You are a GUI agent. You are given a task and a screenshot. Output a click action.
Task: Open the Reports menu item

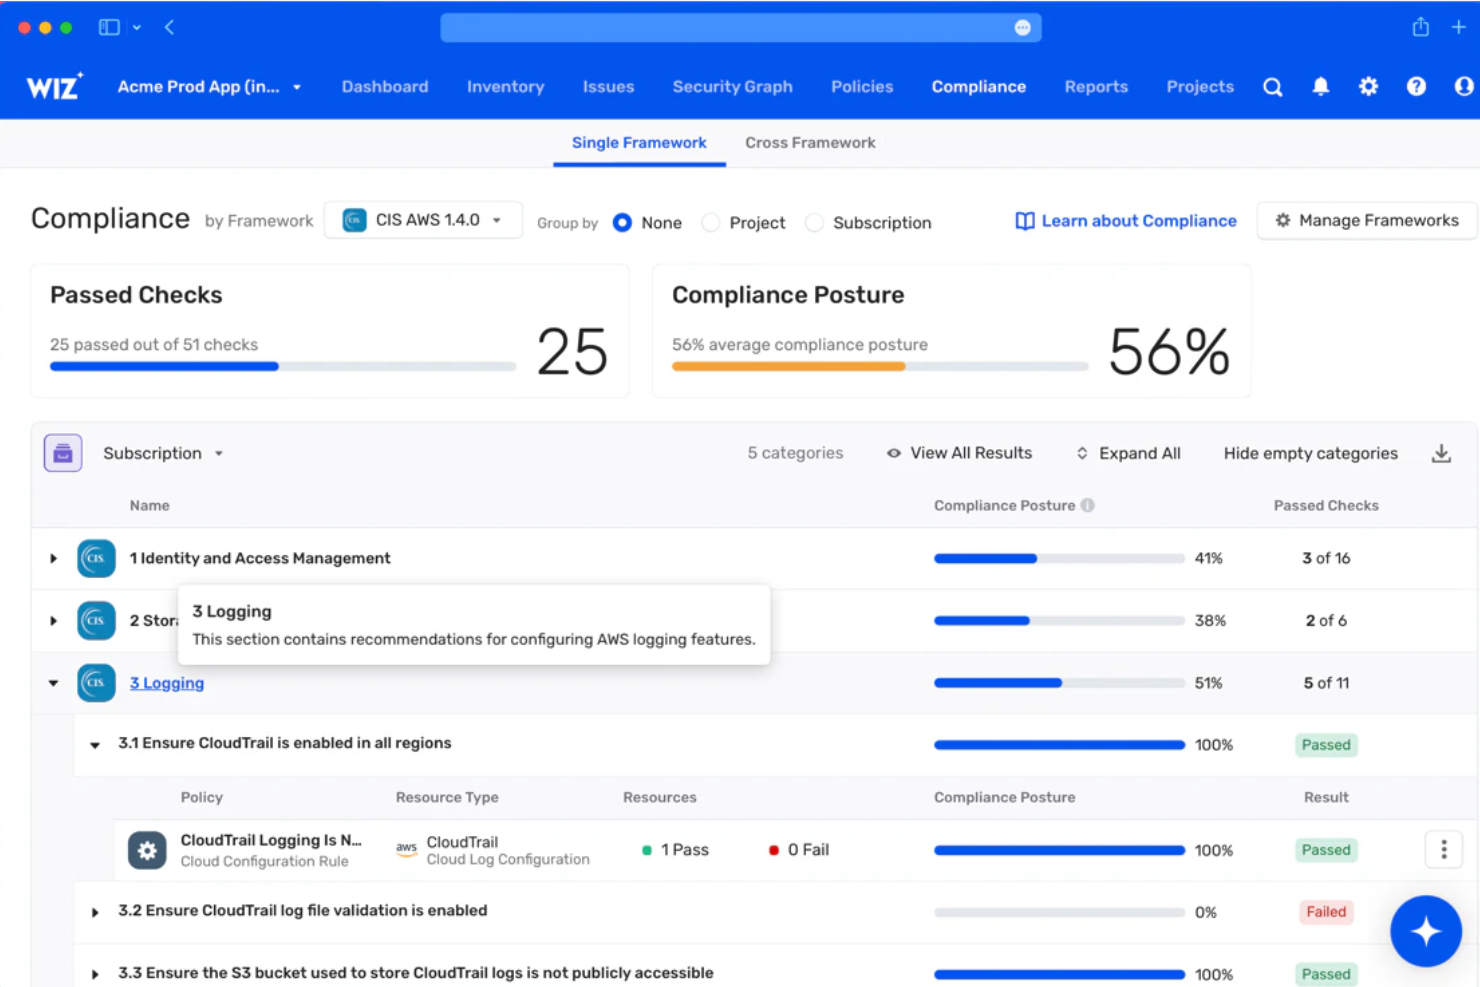tap(1096, 87)
